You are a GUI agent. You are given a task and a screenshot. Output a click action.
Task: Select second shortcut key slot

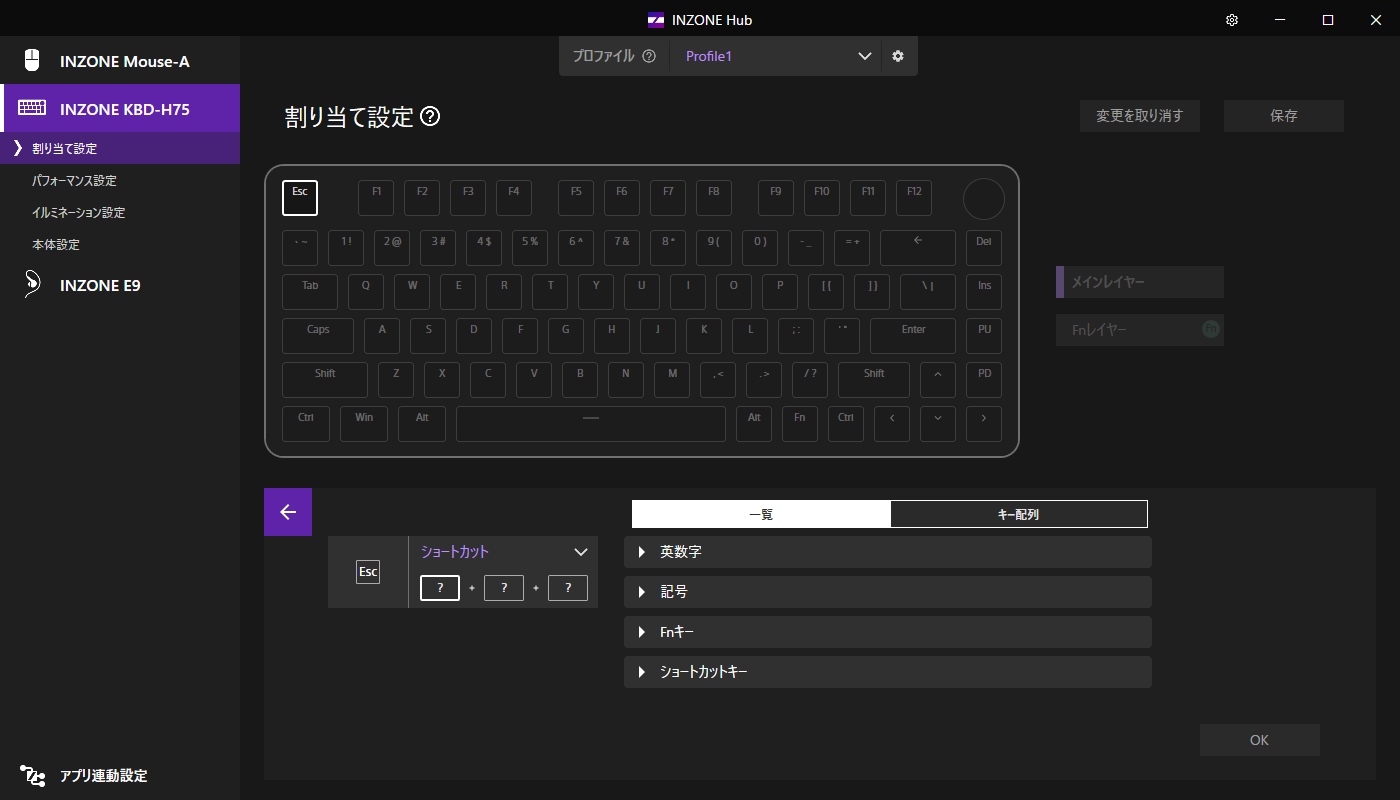point(504,588)
